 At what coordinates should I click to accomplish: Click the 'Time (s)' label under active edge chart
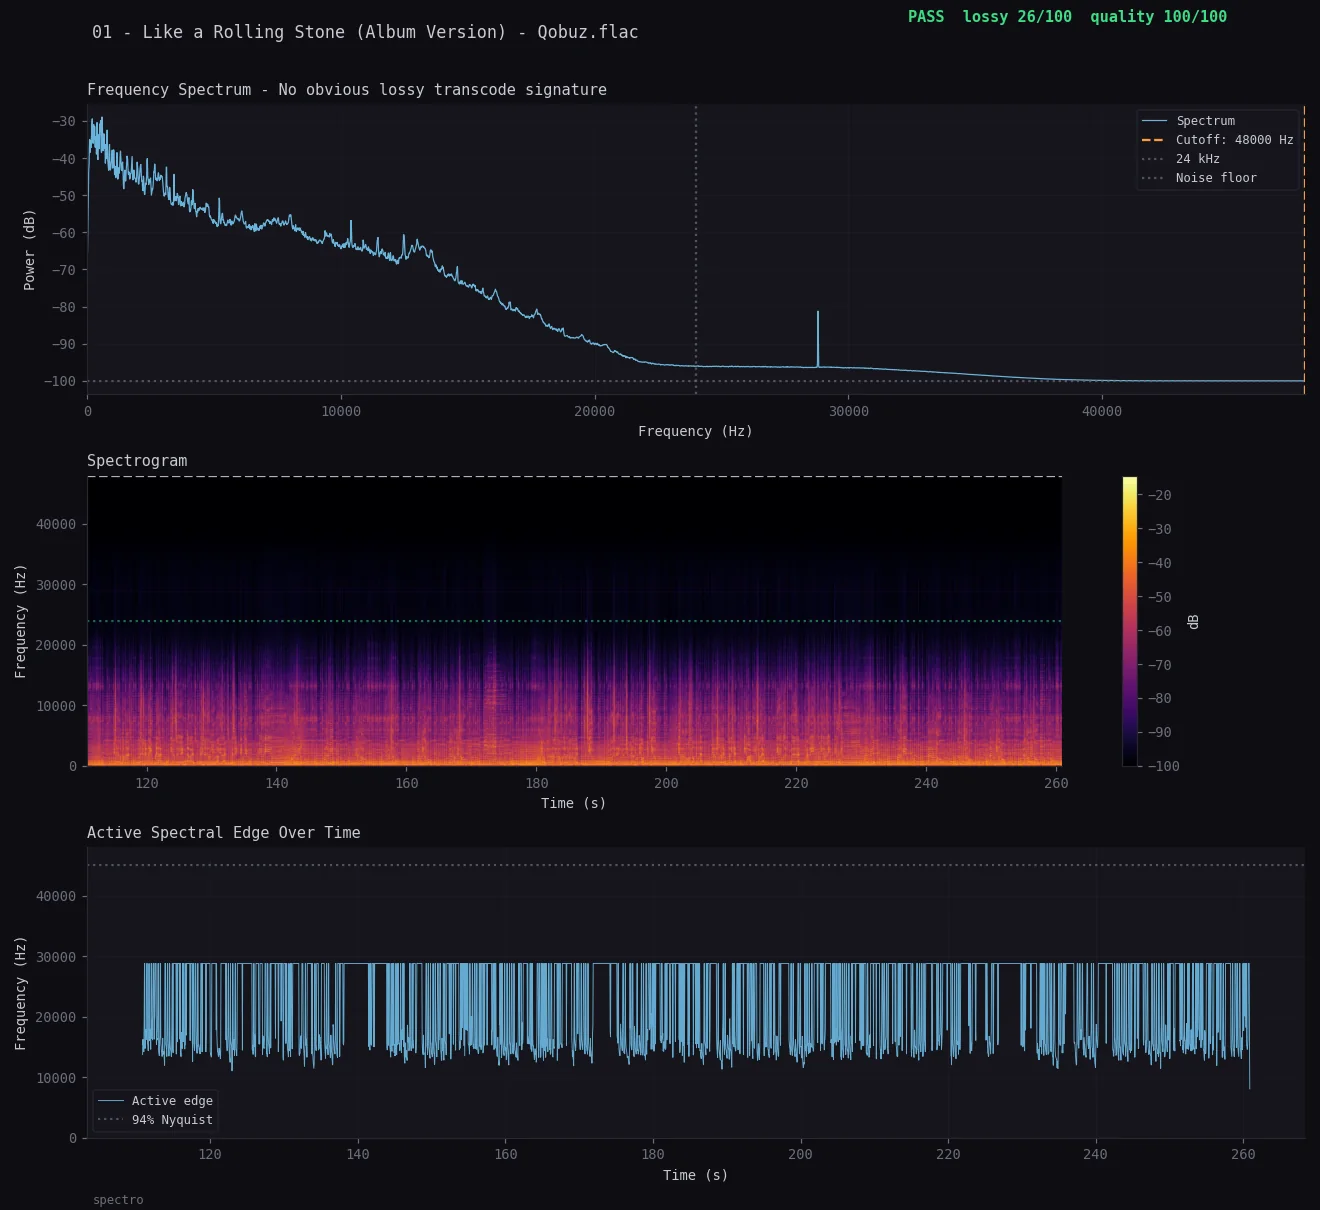pos(695,1175)
